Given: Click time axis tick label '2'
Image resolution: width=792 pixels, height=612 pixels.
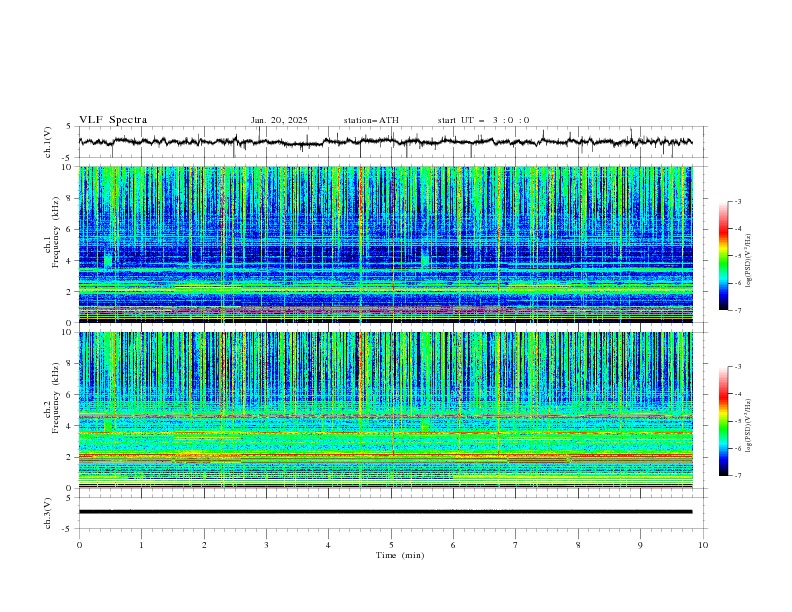Looking at the screenshot, I should [x=204, y=545].
